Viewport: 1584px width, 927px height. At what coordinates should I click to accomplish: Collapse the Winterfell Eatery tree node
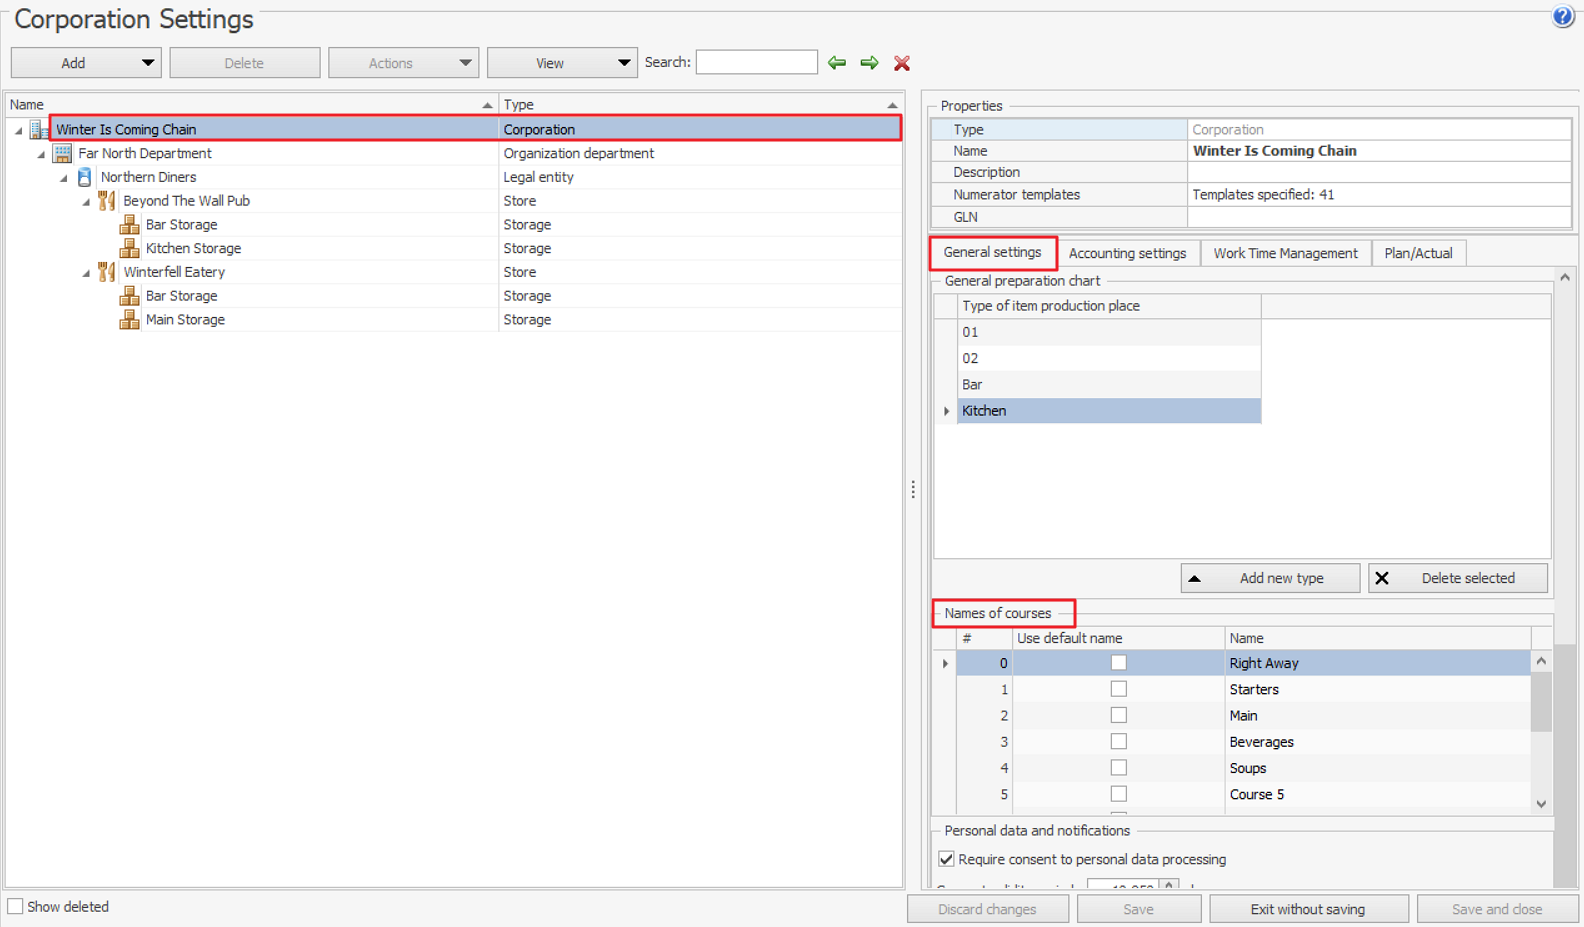point(86,273)
